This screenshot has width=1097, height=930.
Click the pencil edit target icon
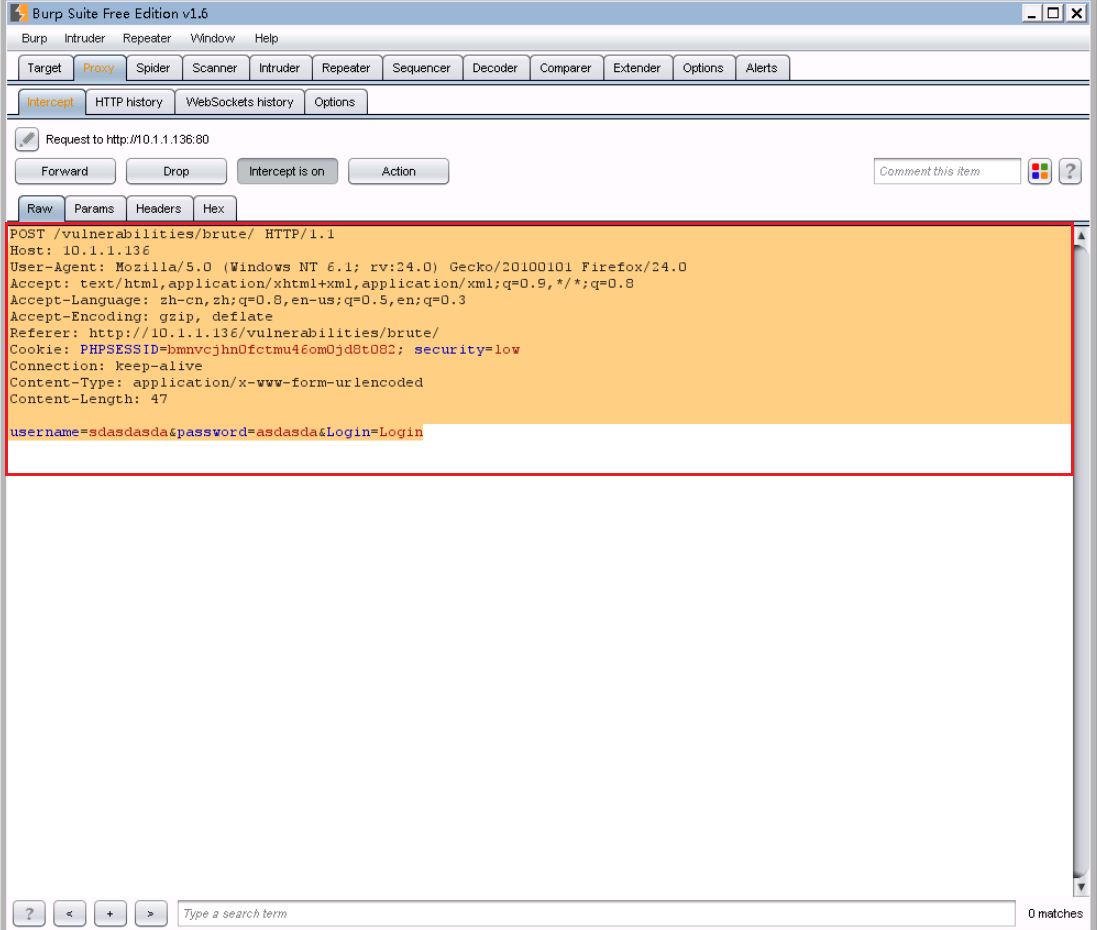27,139
